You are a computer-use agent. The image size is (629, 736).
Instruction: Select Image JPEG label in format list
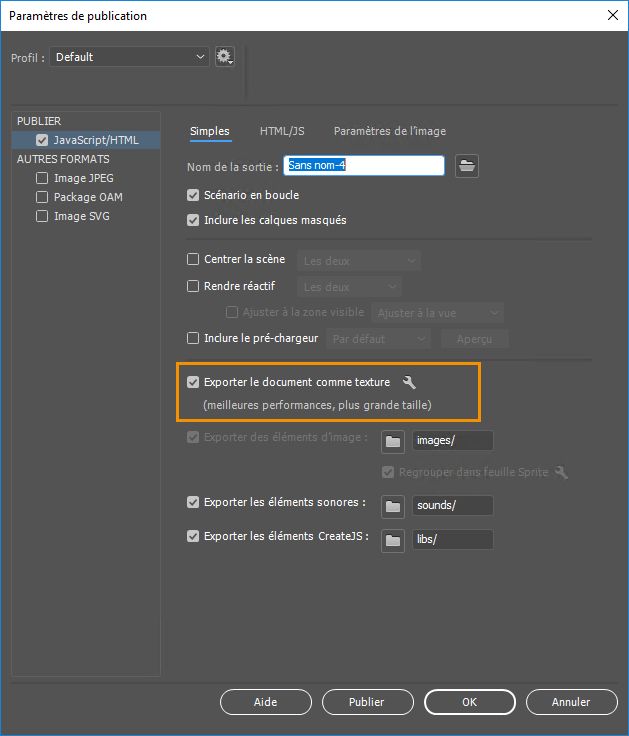[x=84, y=178]
